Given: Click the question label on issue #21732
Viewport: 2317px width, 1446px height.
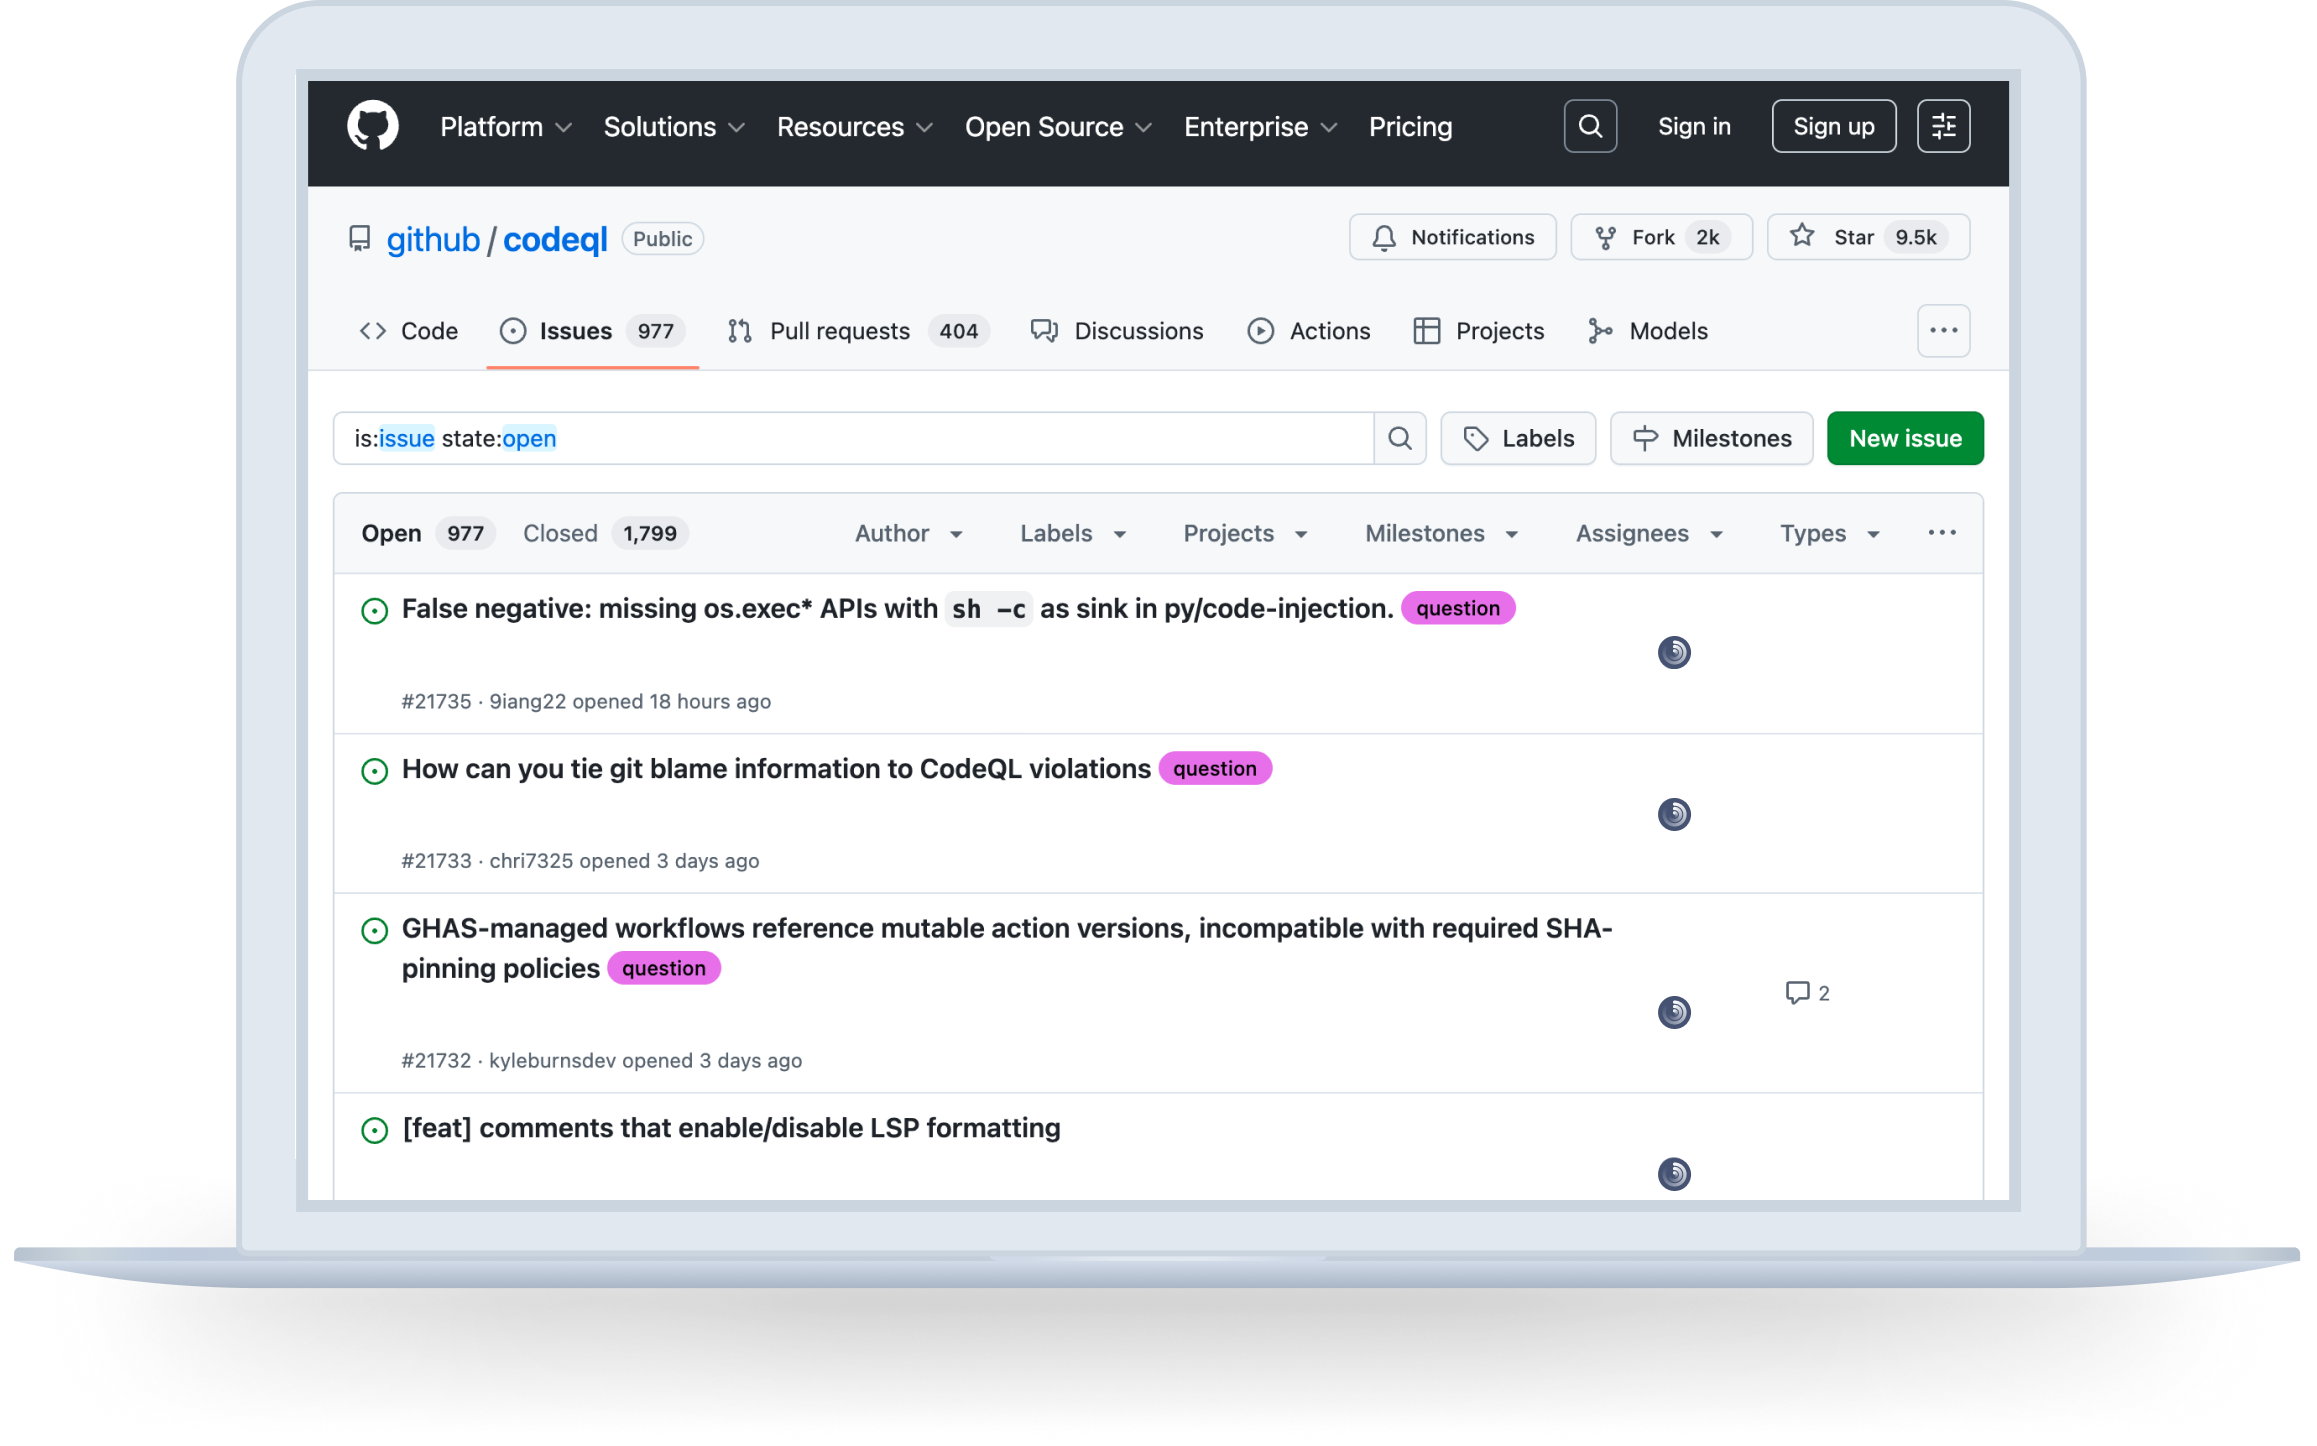Looking at the screenshot, I should pos(663,968).
